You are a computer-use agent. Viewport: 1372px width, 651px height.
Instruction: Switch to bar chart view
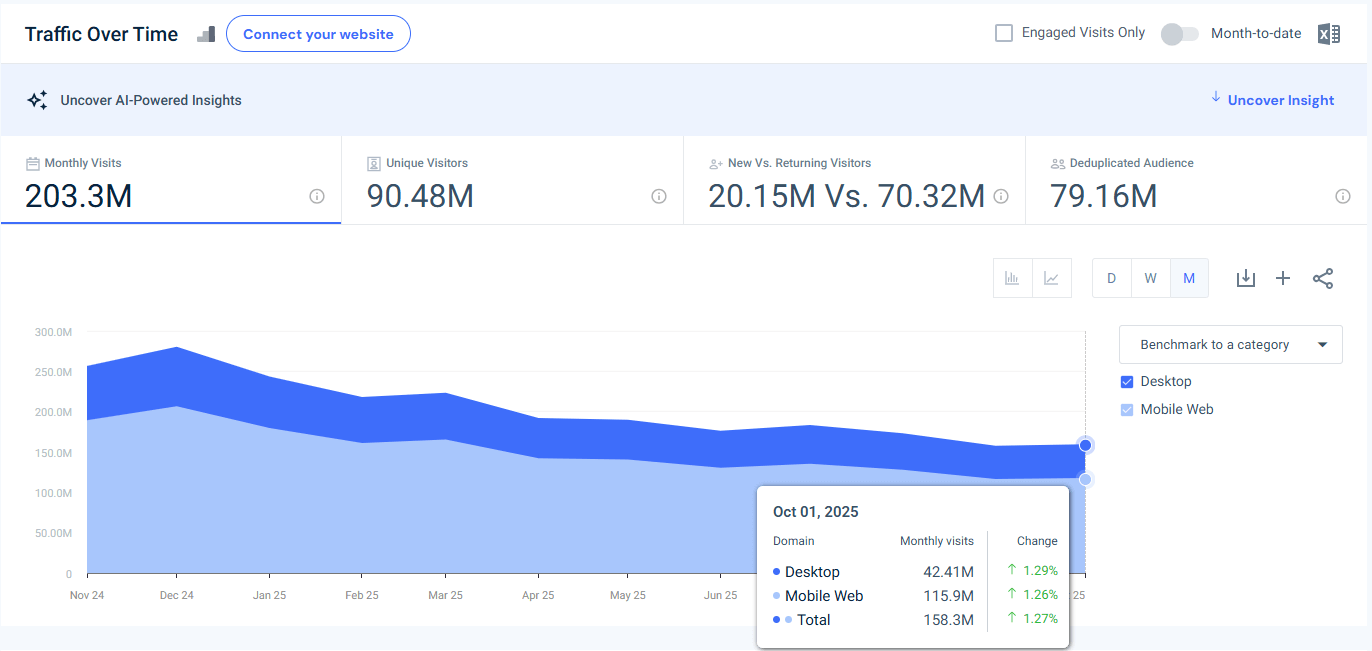1012,278
